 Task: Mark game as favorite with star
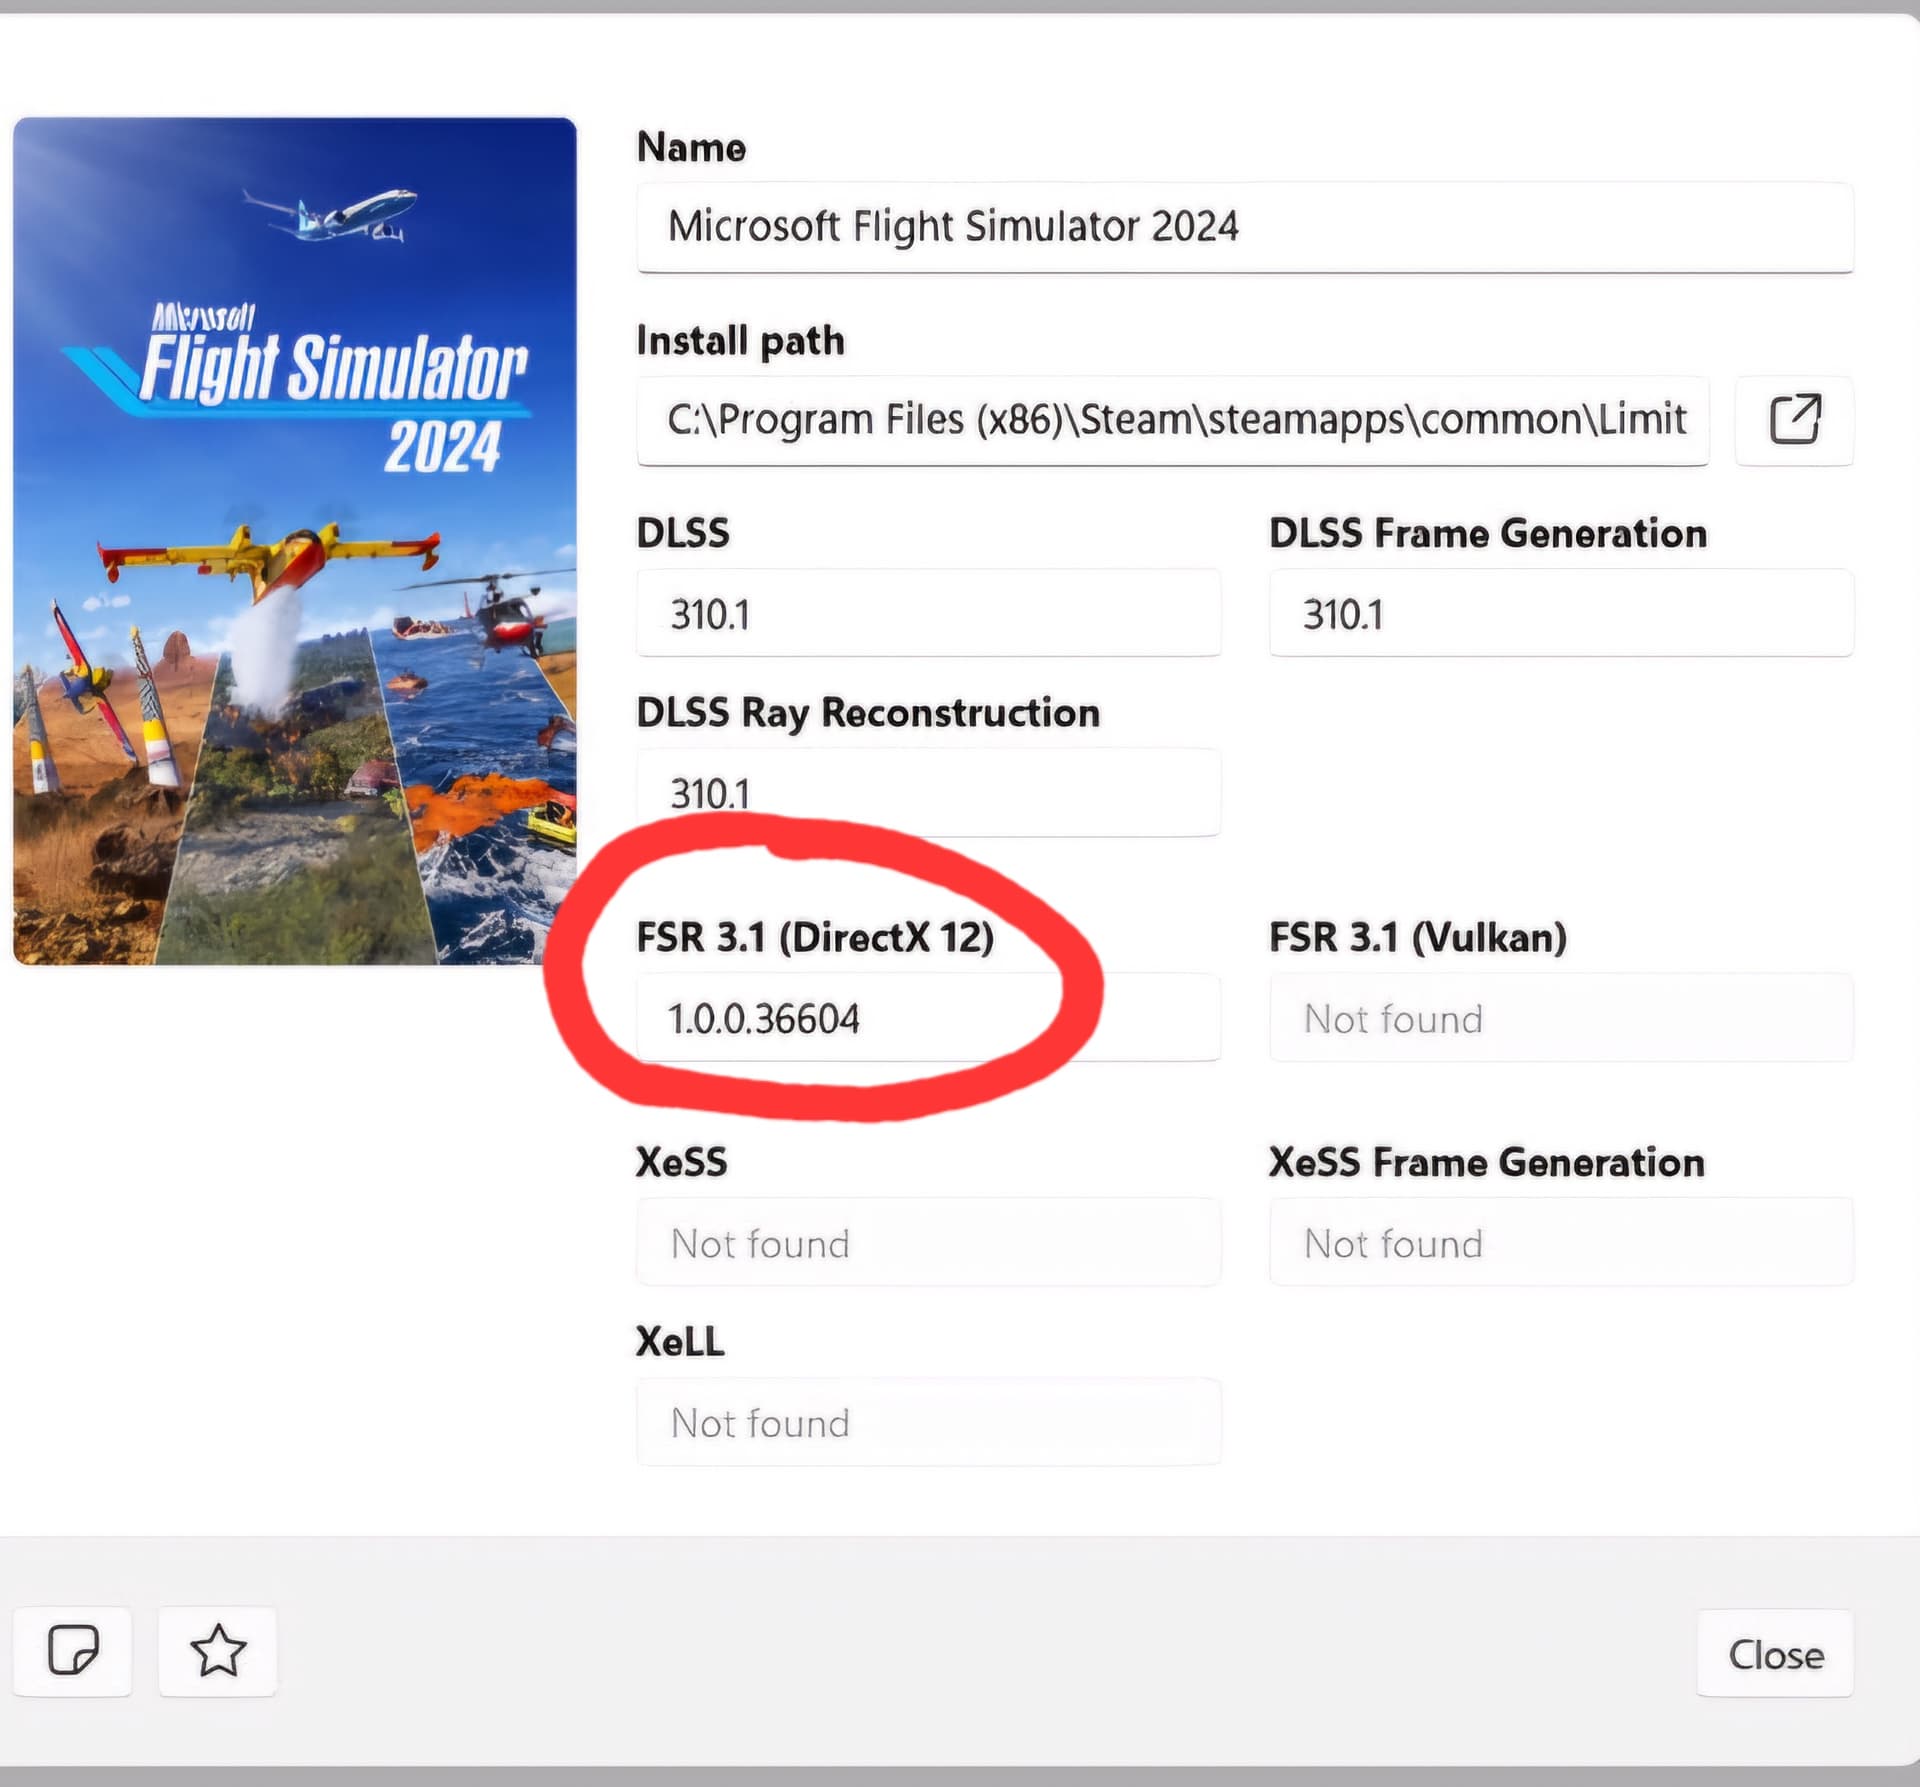217,1651
